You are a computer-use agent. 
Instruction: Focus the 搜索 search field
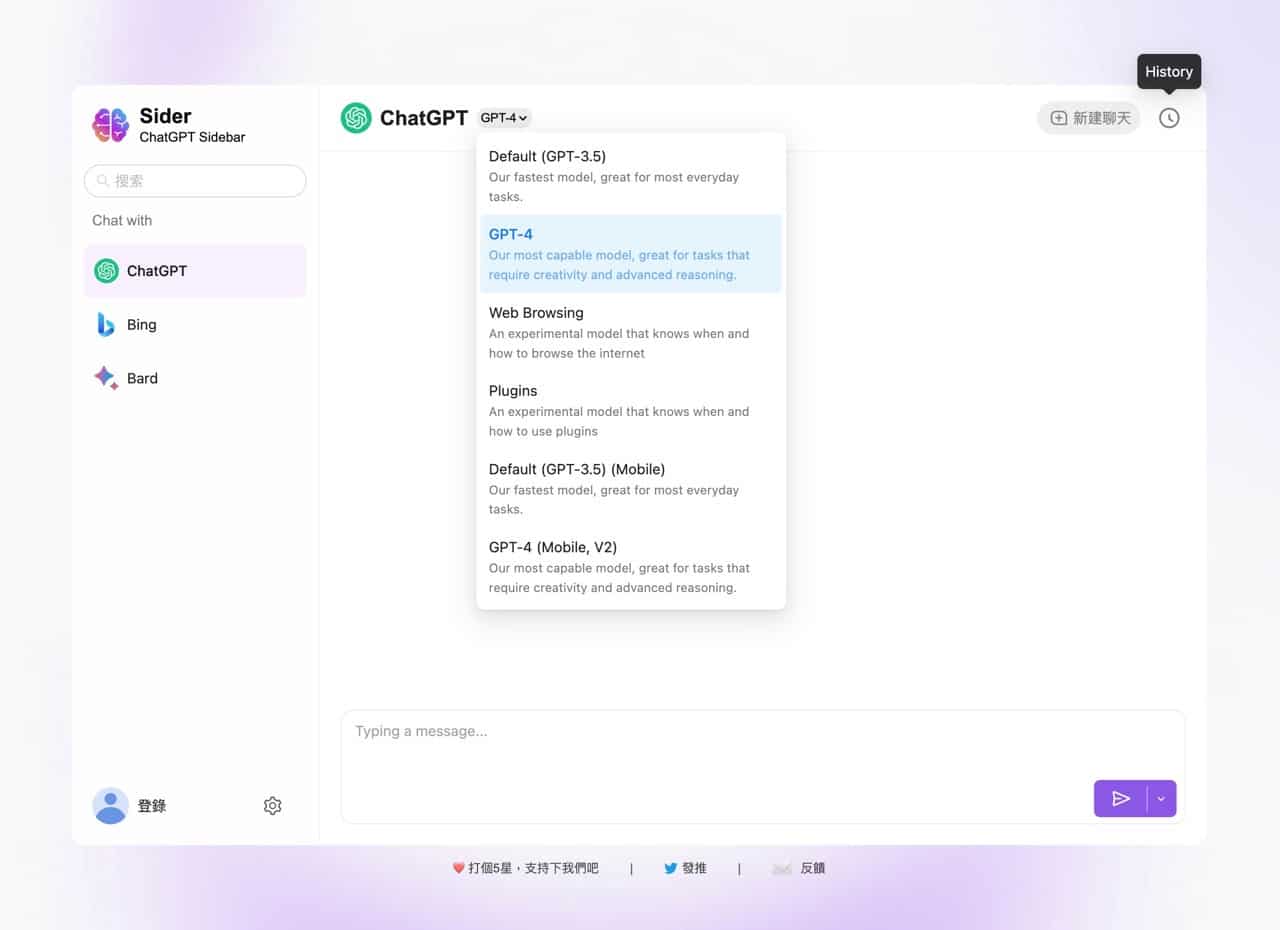195,181
